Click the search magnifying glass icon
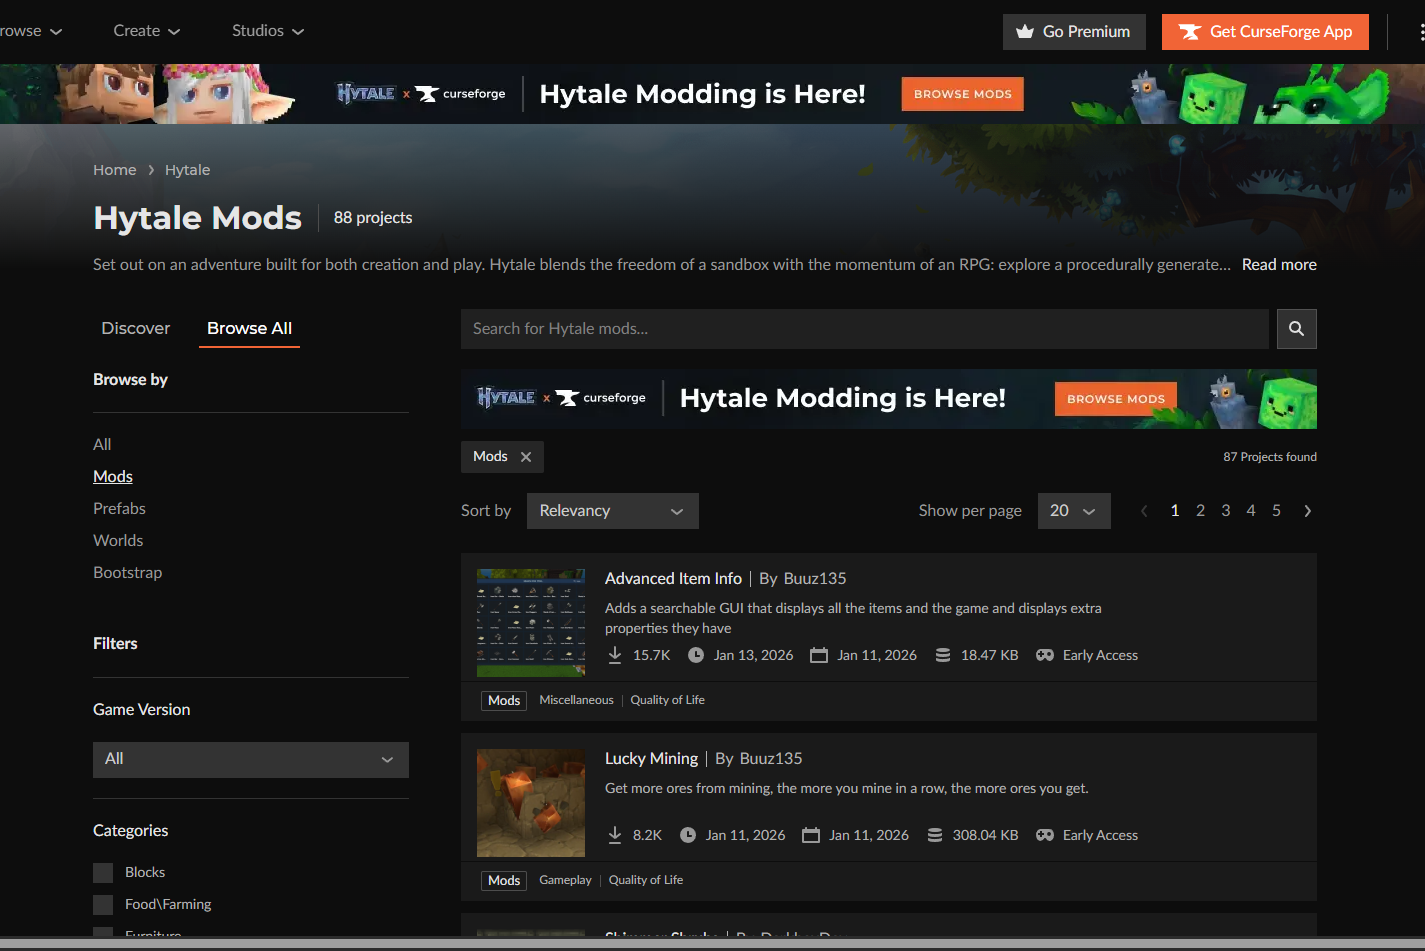1425x951 pixels. (1296, 328)
